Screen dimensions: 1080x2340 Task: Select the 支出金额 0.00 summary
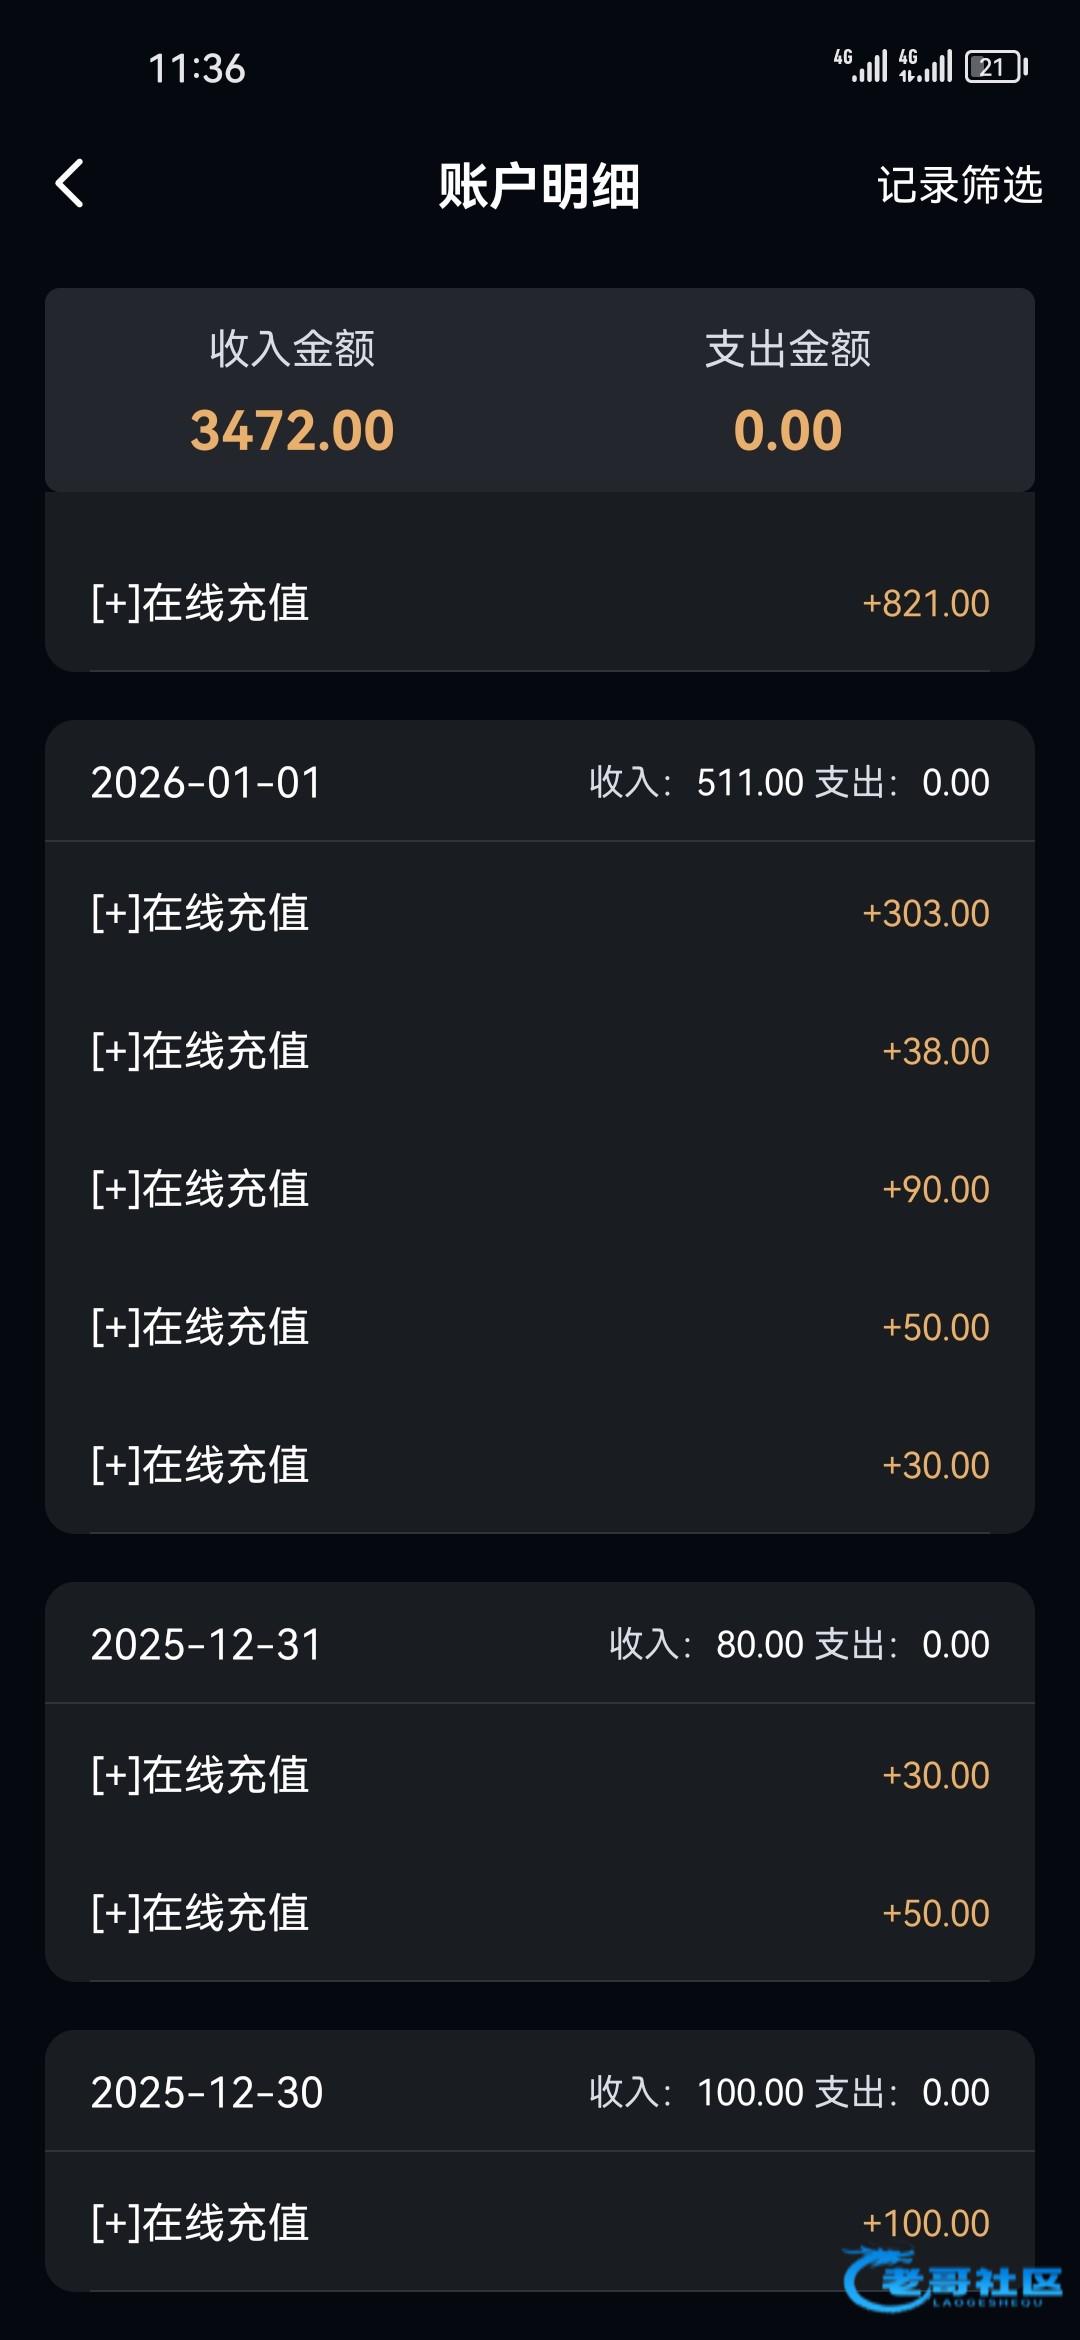click(x=787, y=391)
